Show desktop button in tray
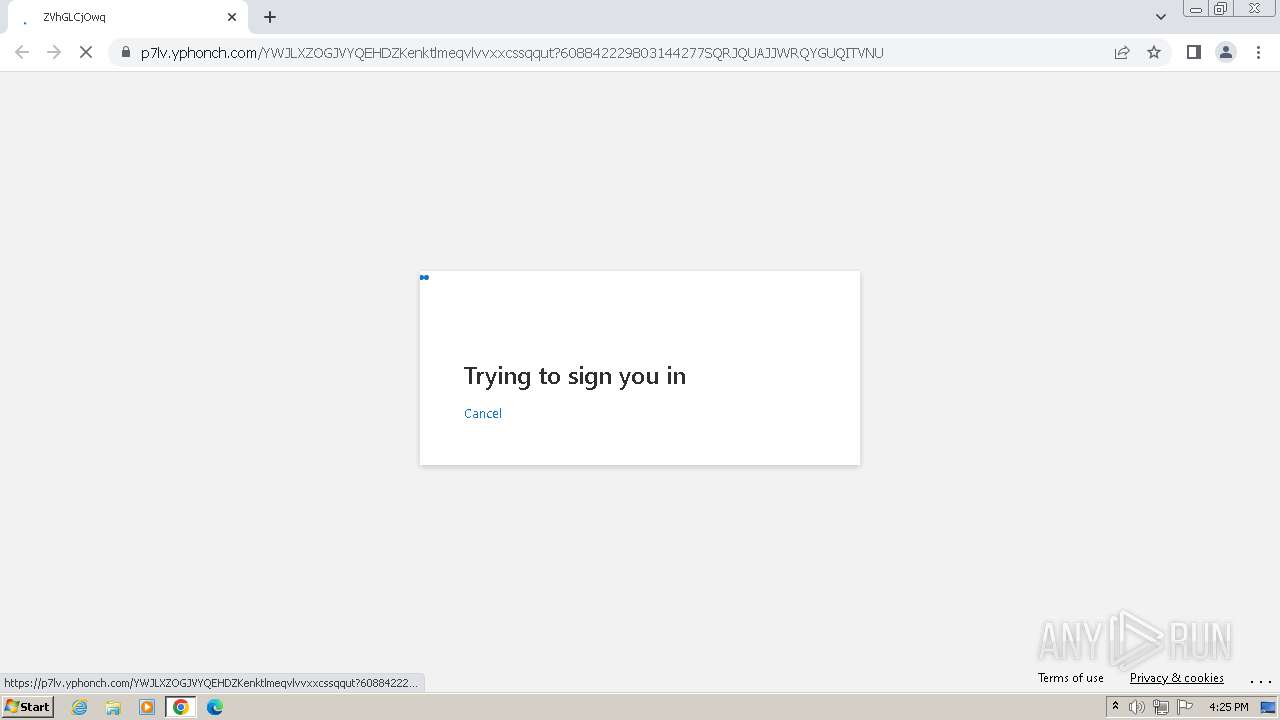This screenshot has width=1280, height=720. 1268,707
